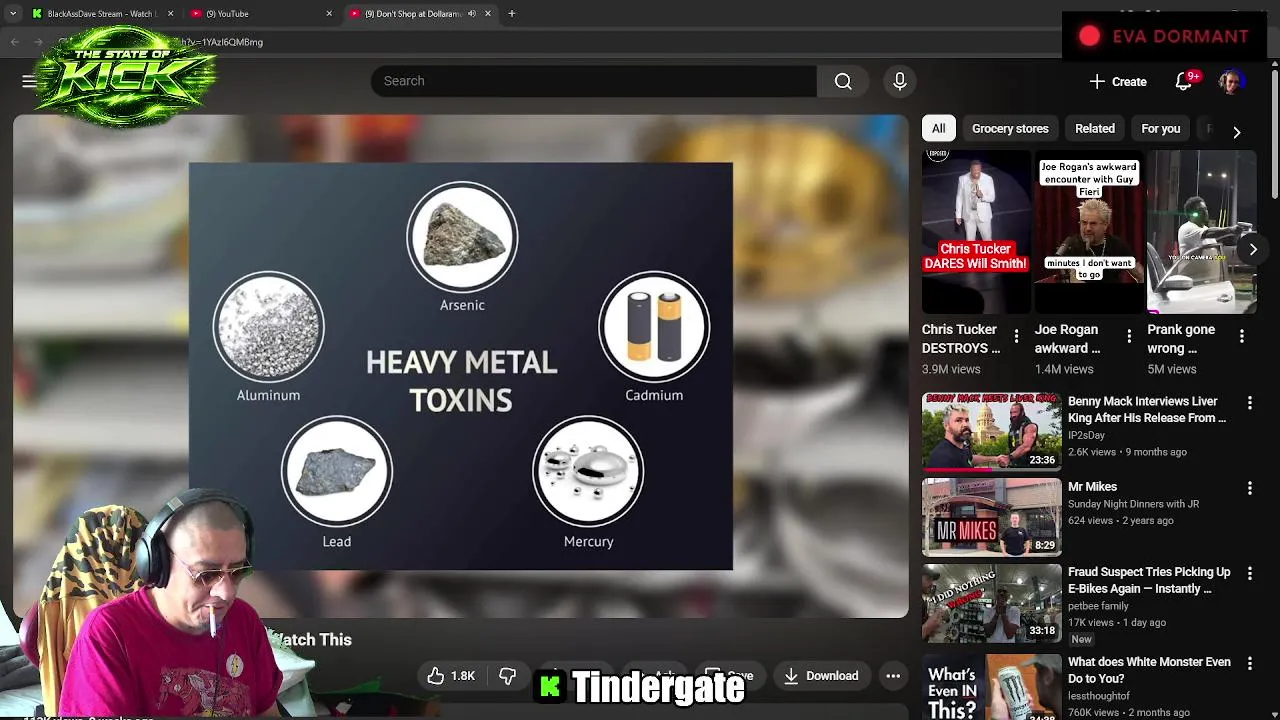The image size is (1280, 720).
Task: Visit the petbee family channel
Action: click(x=1098, y=606)
